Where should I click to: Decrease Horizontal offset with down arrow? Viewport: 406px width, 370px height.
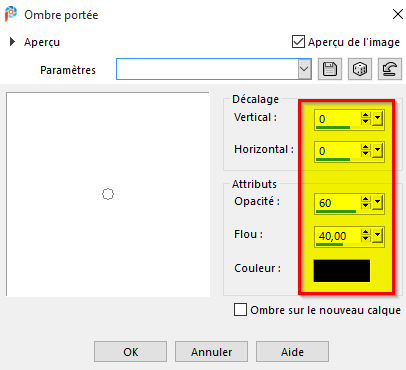[366, 154]
